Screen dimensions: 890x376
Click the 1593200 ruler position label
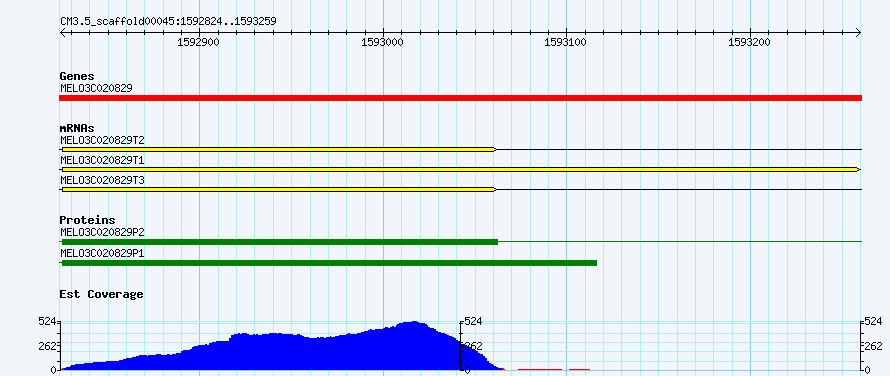pos(750,42)
